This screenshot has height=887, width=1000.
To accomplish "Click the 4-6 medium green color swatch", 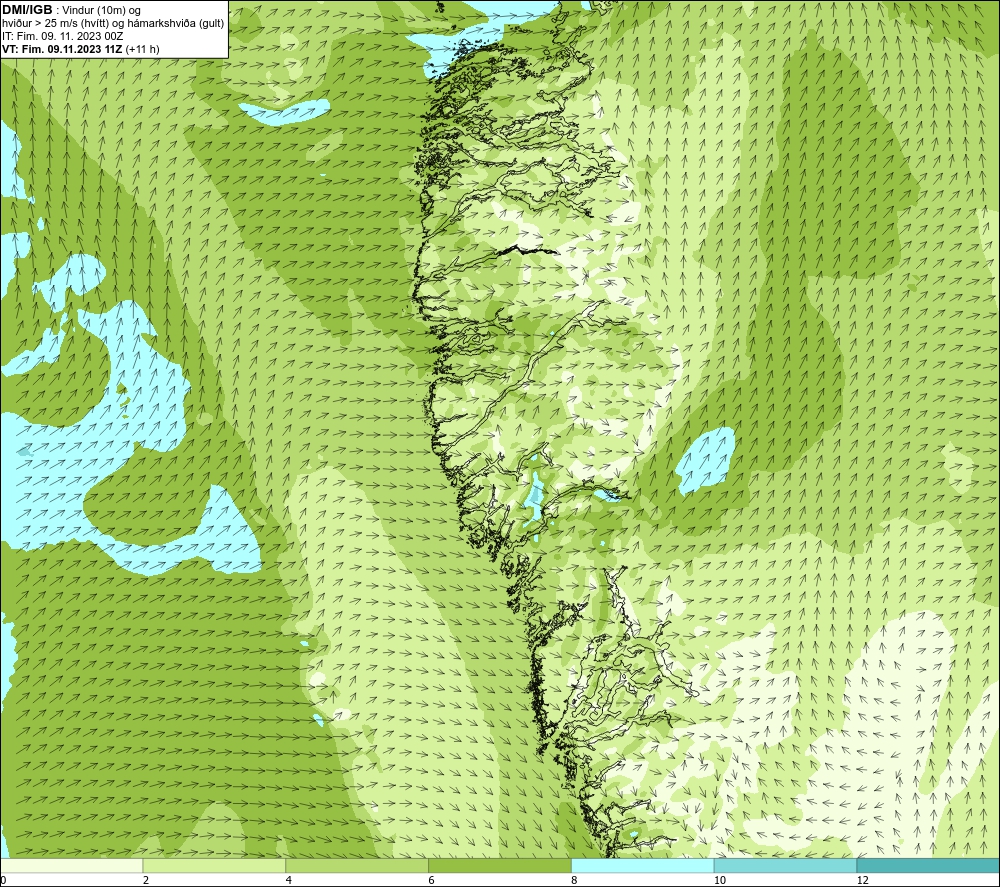I will tap(357, 865).
